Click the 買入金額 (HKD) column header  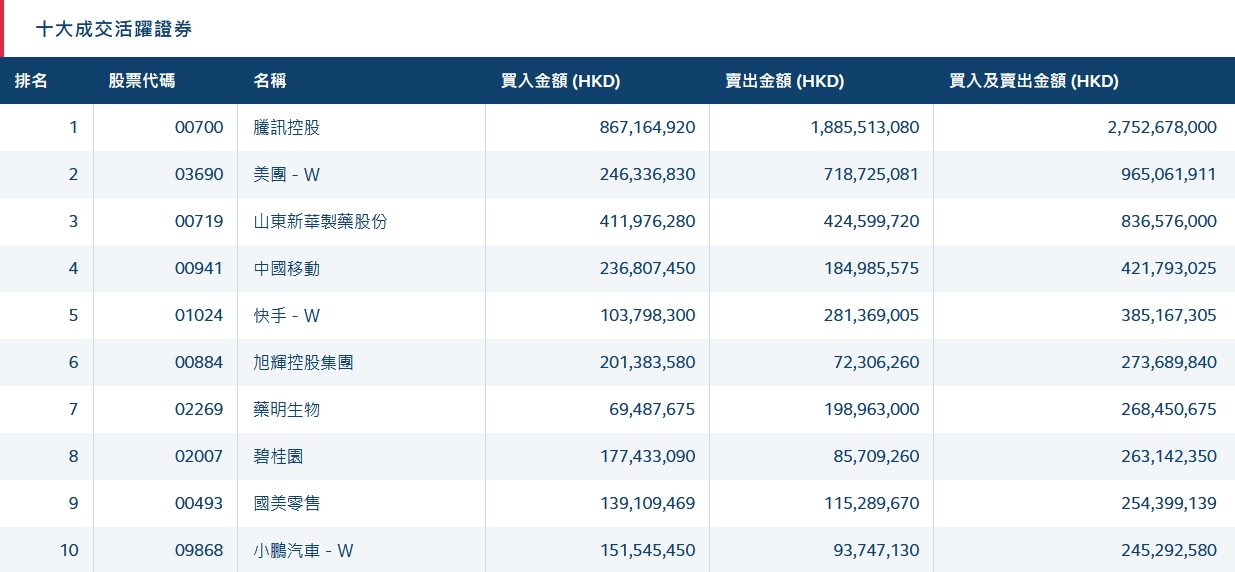click(561, 81)
